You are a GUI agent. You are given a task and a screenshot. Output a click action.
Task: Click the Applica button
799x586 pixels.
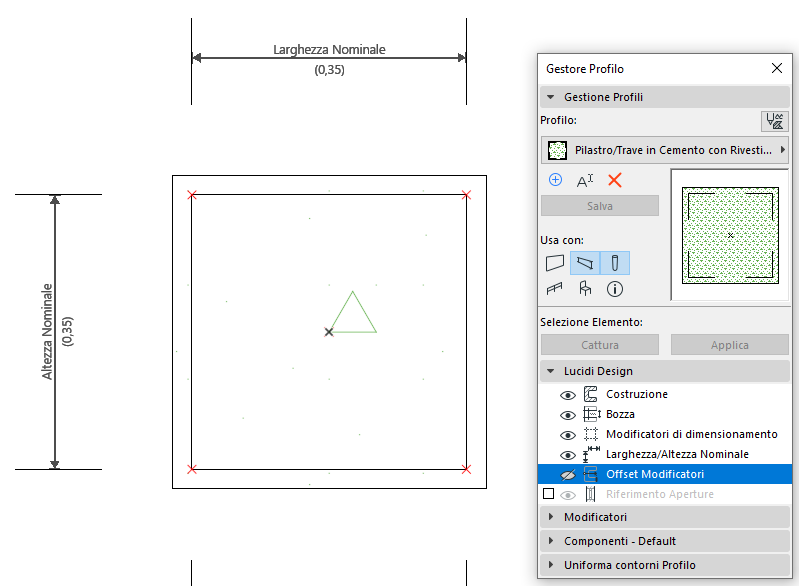[x=730, y=345]
